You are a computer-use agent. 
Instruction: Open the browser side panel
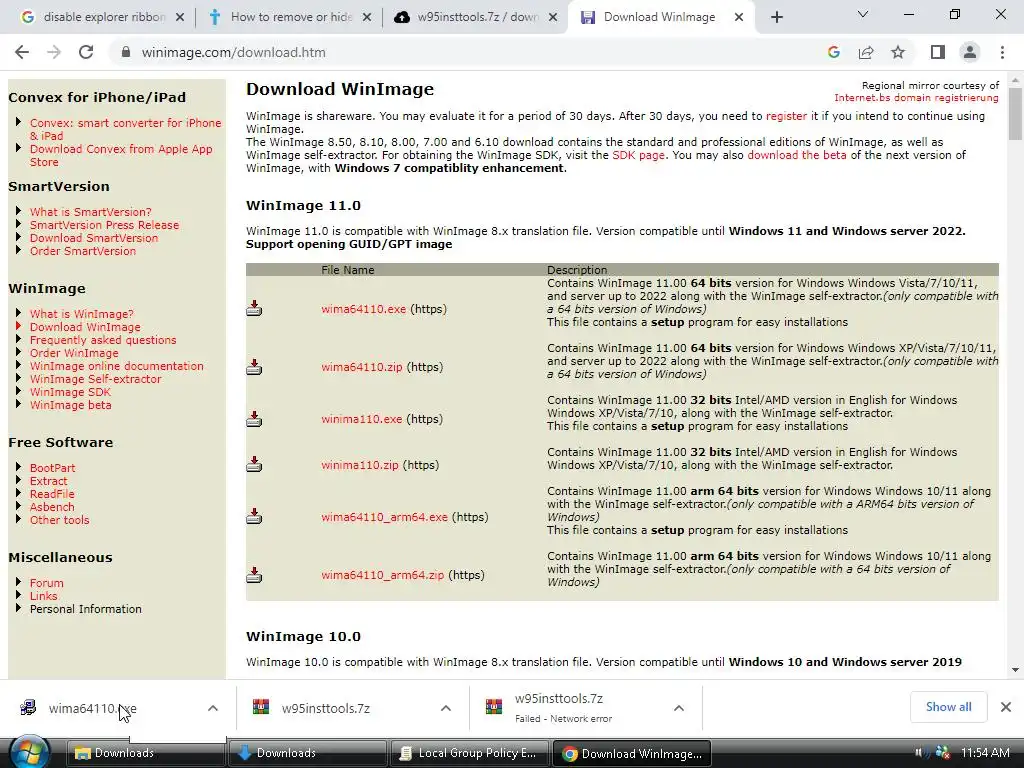(x=937, y=52)
